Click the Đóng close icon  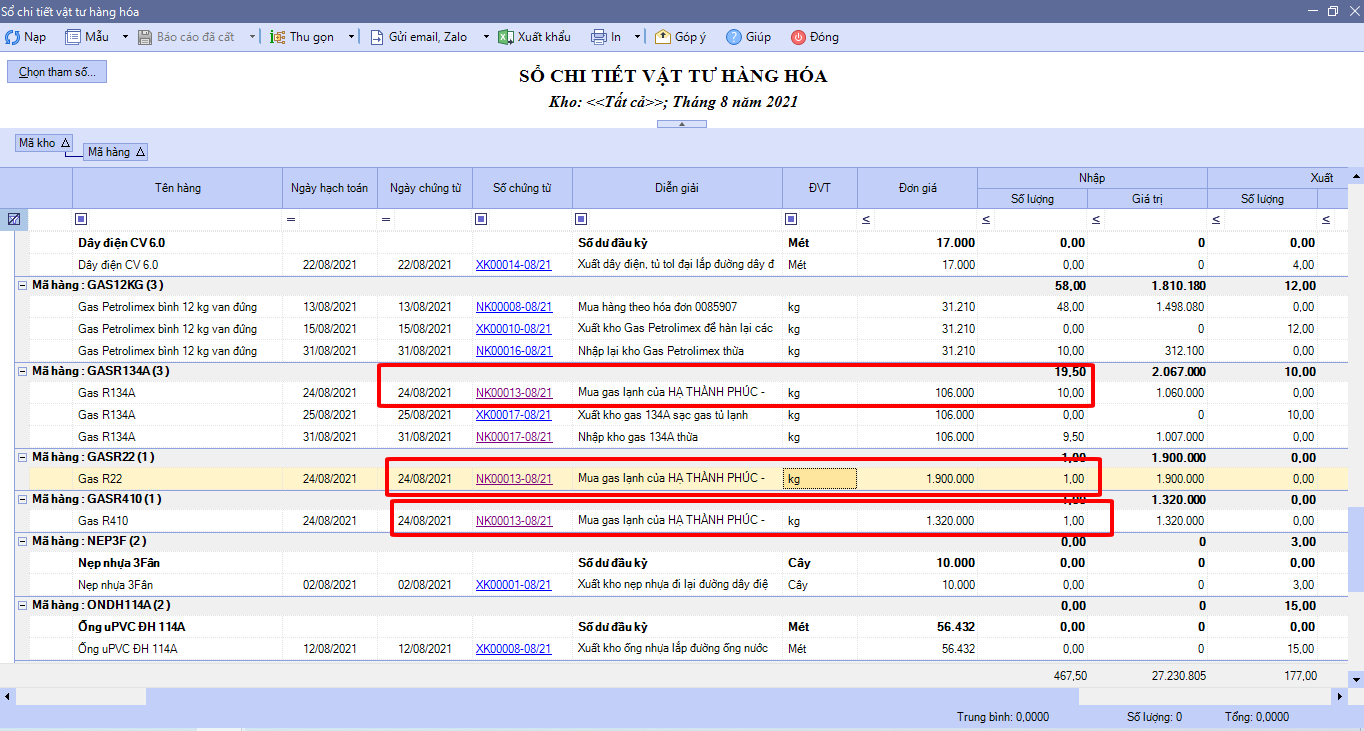tap(798, 37)
